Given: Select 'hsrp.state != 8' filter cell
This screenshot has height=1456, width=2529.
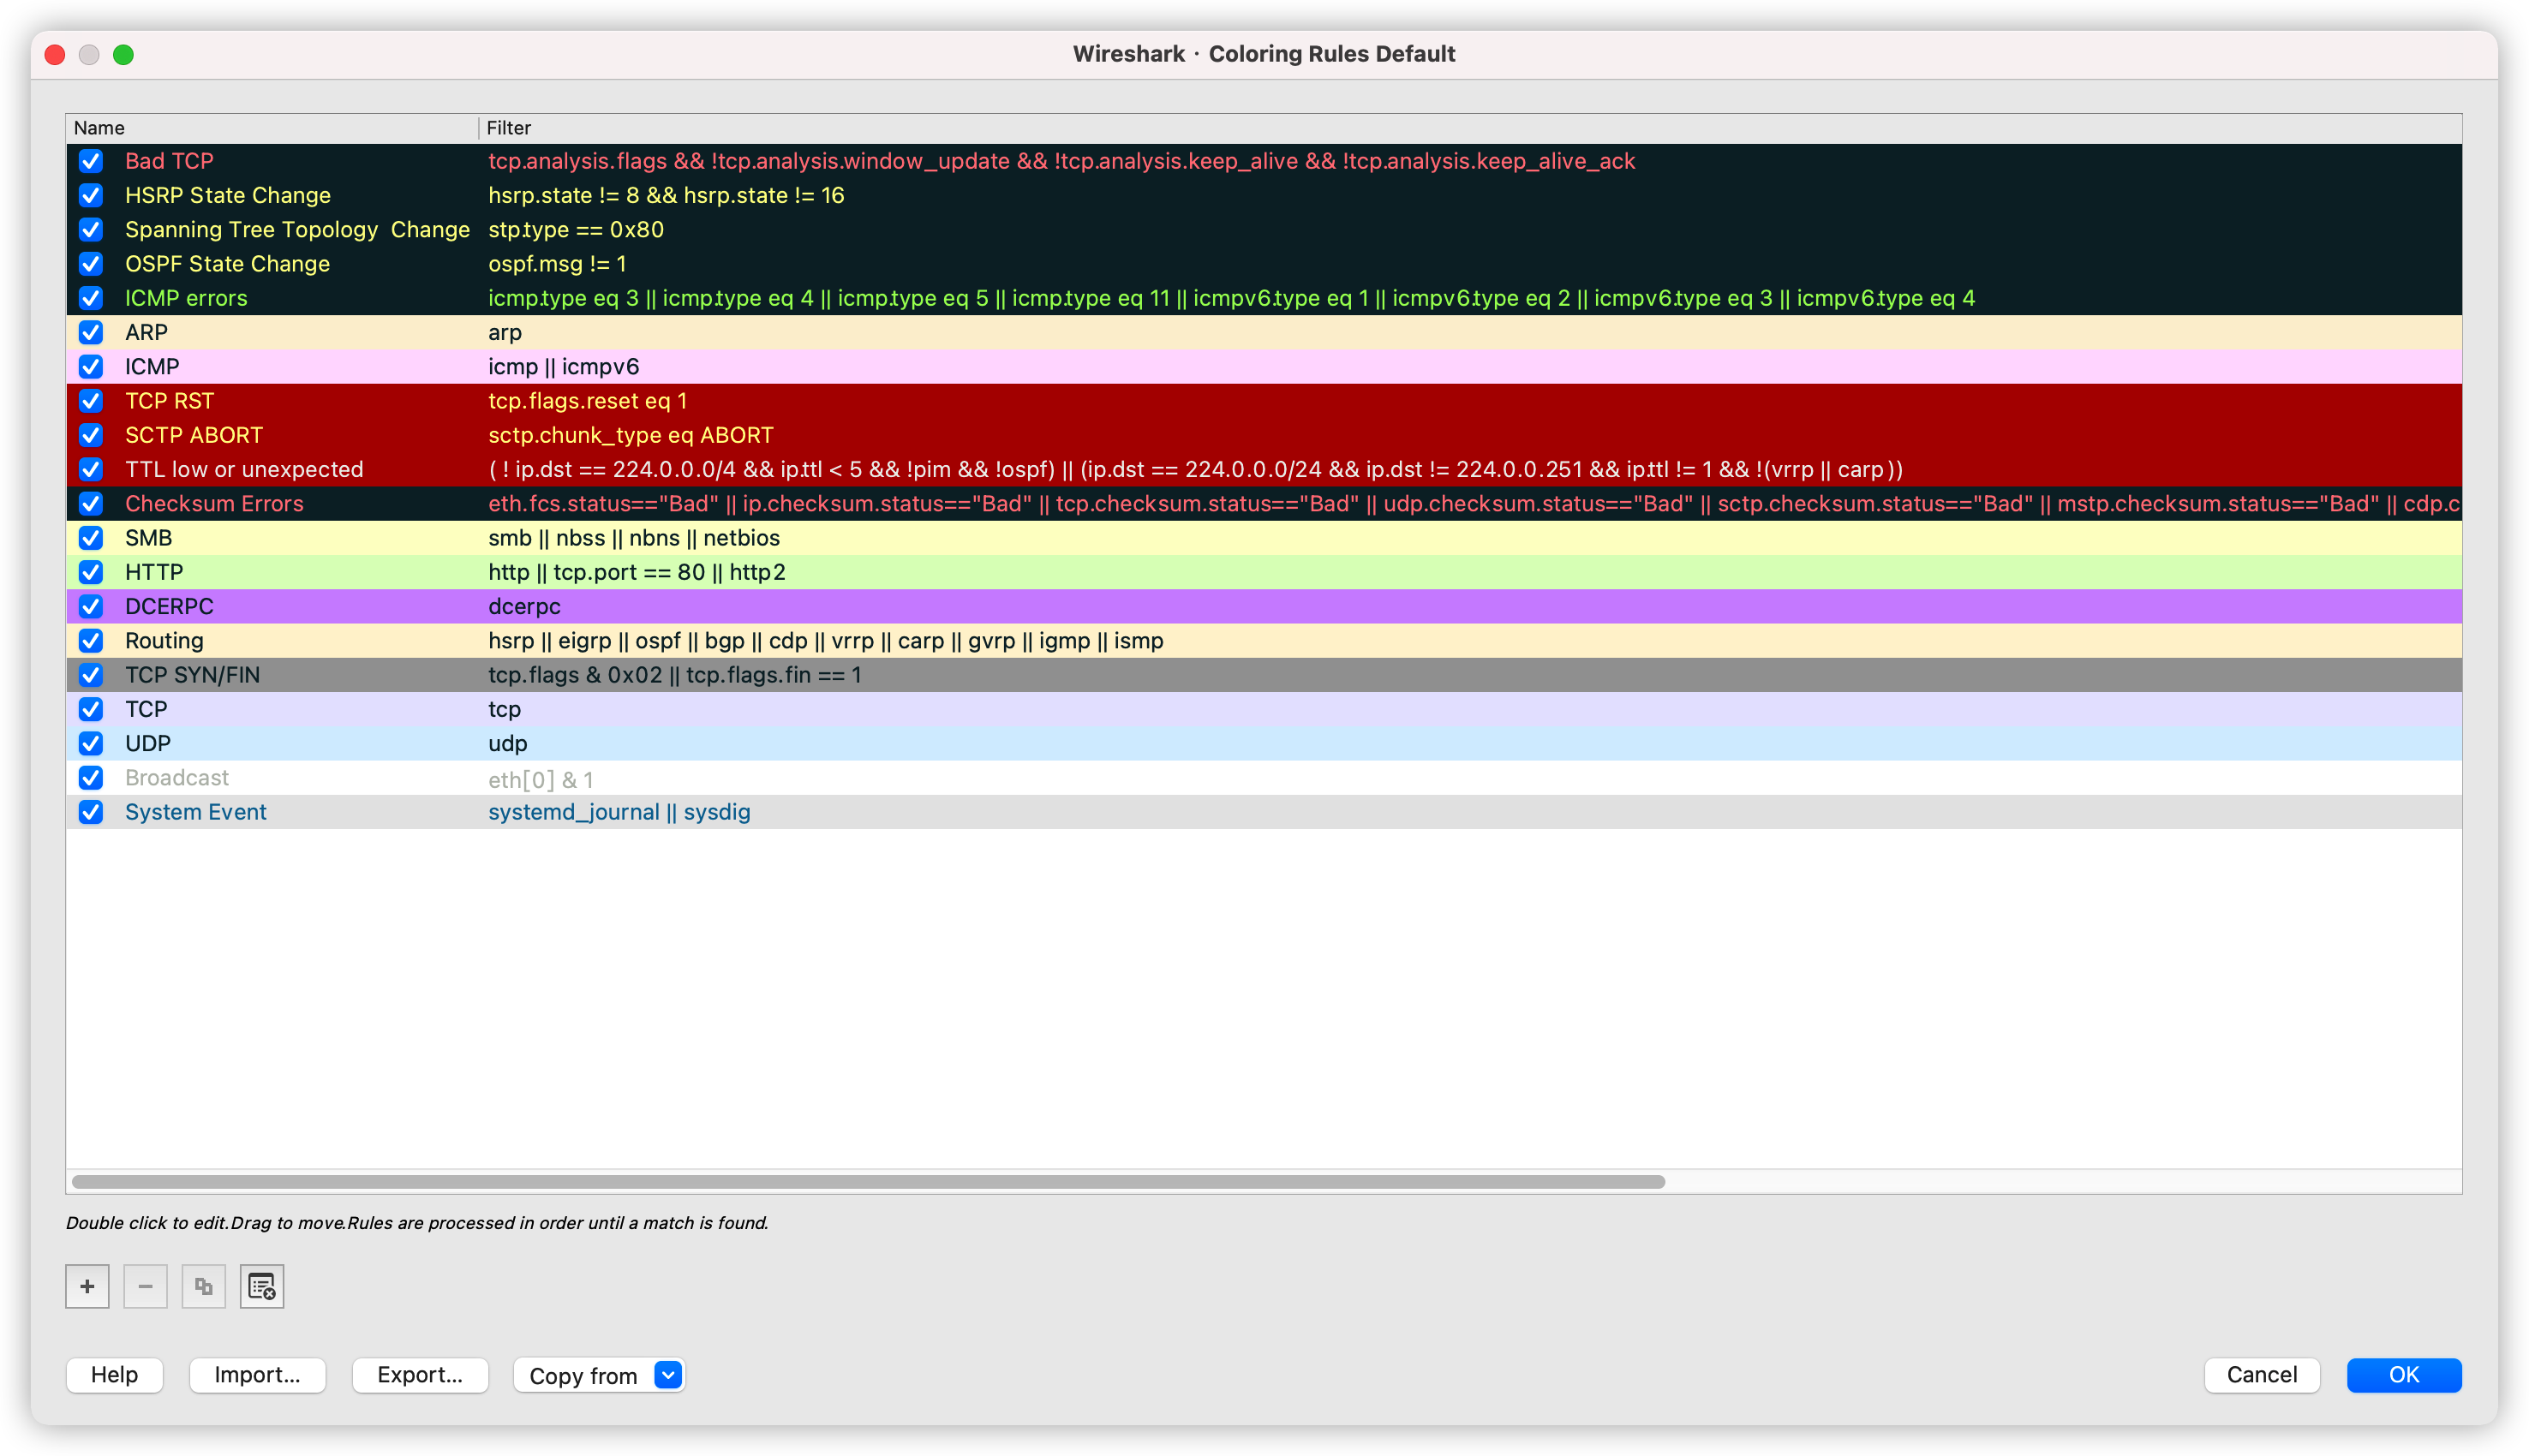Looking at the screenshot, I should coord(666,195).
